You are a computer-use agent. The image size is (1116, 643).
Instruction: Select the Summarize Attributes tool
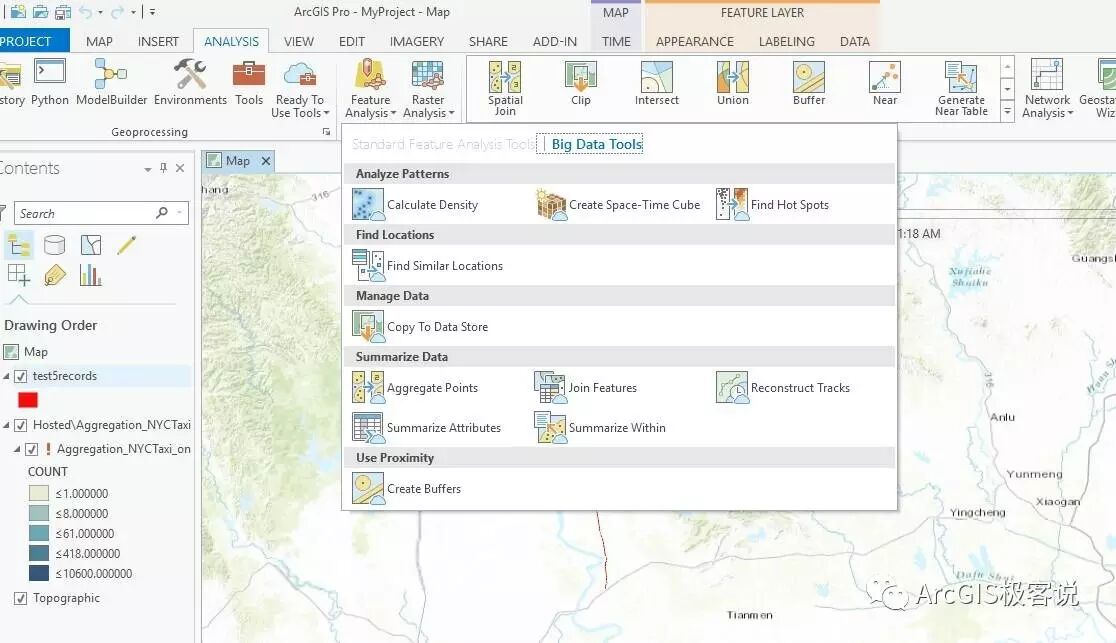pyautogui.click(x=427, y=428)
